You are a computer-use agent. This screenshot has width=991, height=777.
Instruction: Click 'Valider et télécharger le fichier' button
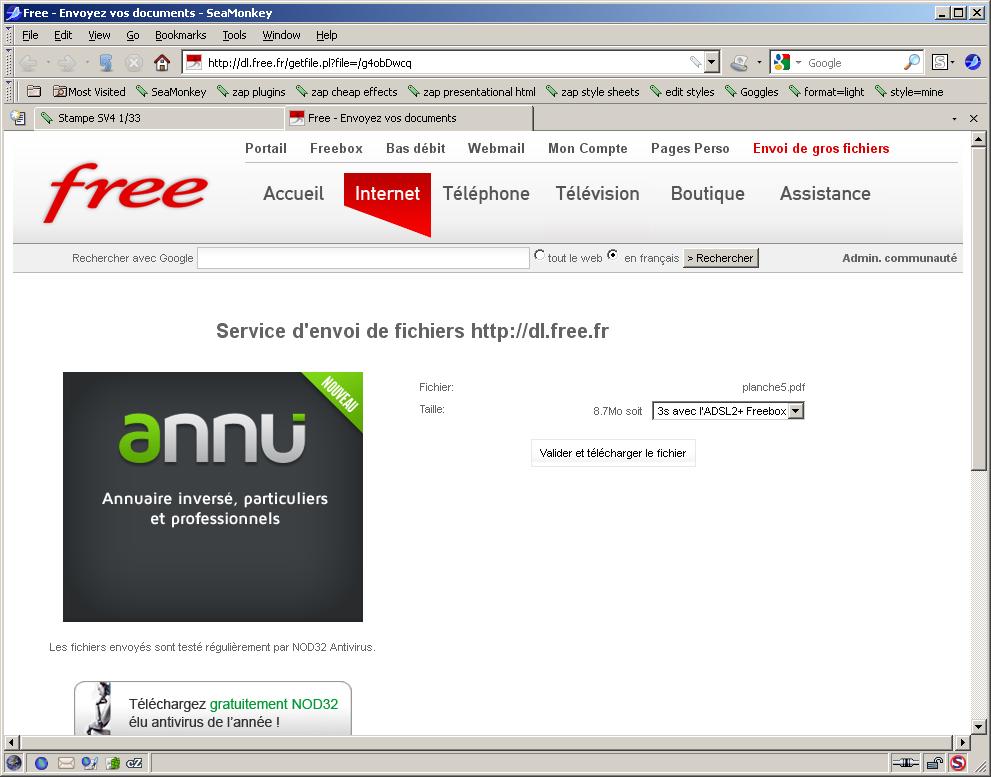click(612, 453)
